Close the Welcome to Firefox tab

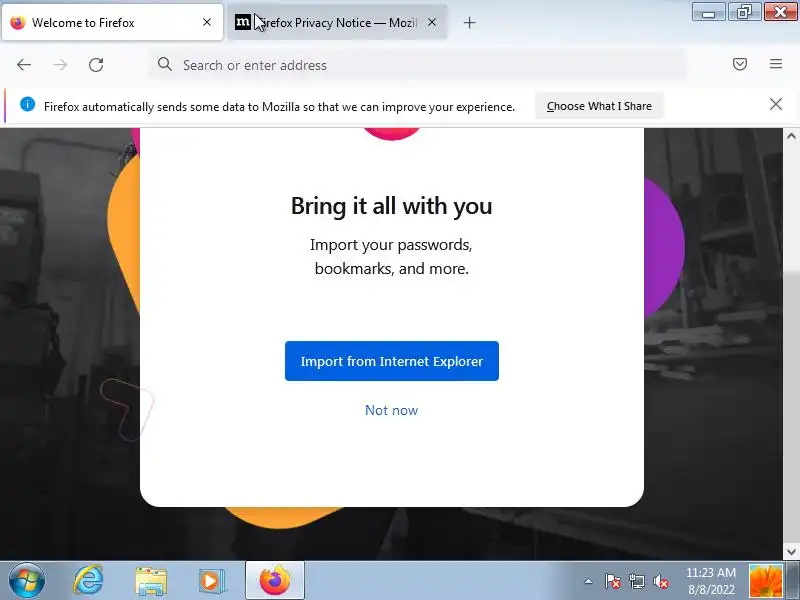pos(207,22)
